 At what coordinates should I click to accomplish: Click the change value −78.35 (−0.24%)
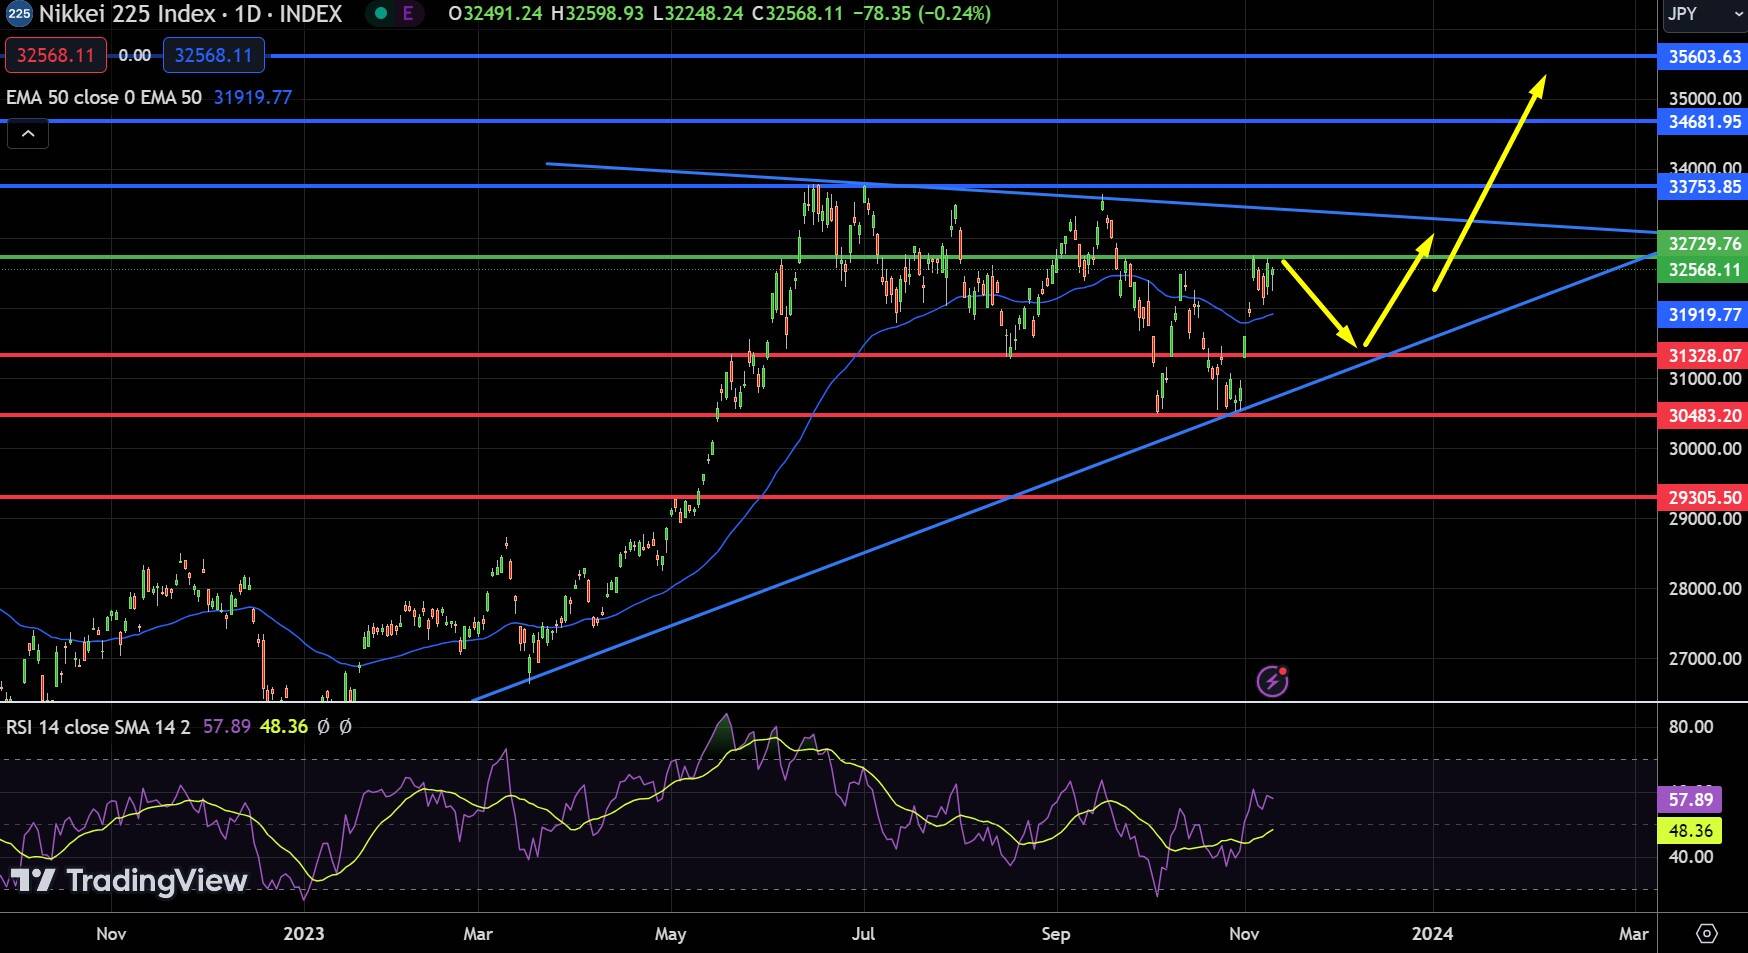tap(922, 14)
